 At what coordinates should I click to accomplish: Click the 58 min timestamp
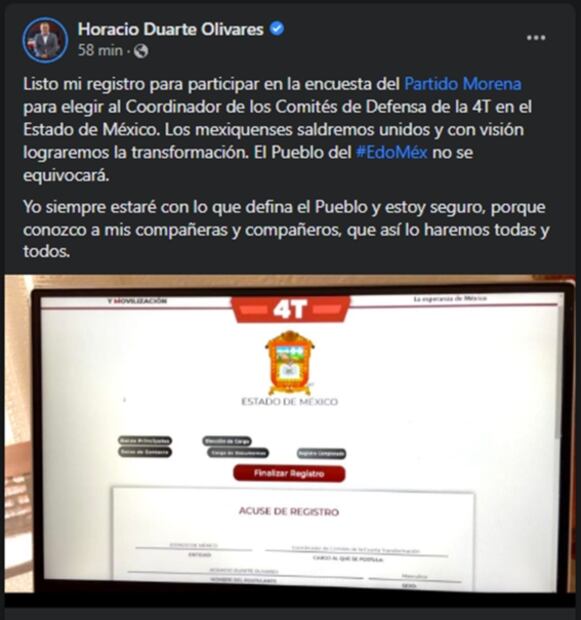point(100,51)
